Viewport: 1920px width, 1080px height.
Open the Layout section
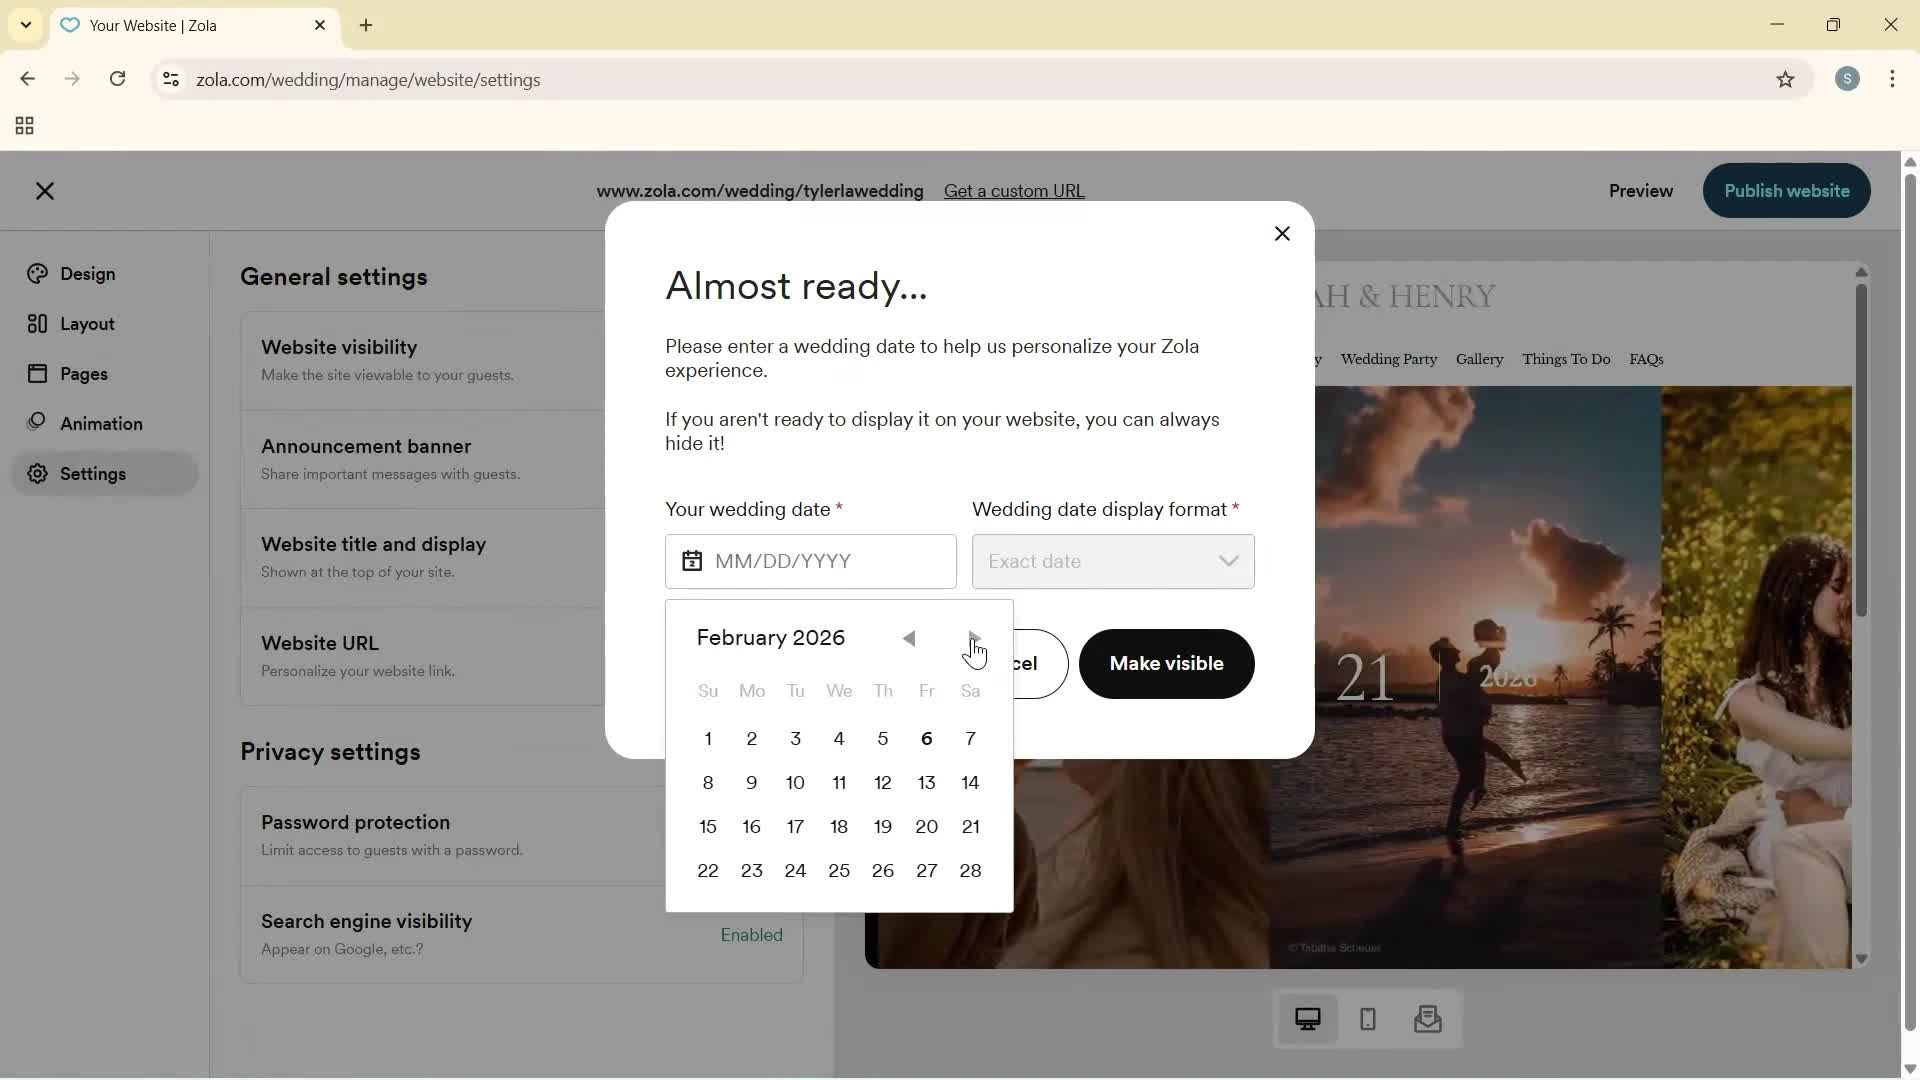(x=83, y=323)
